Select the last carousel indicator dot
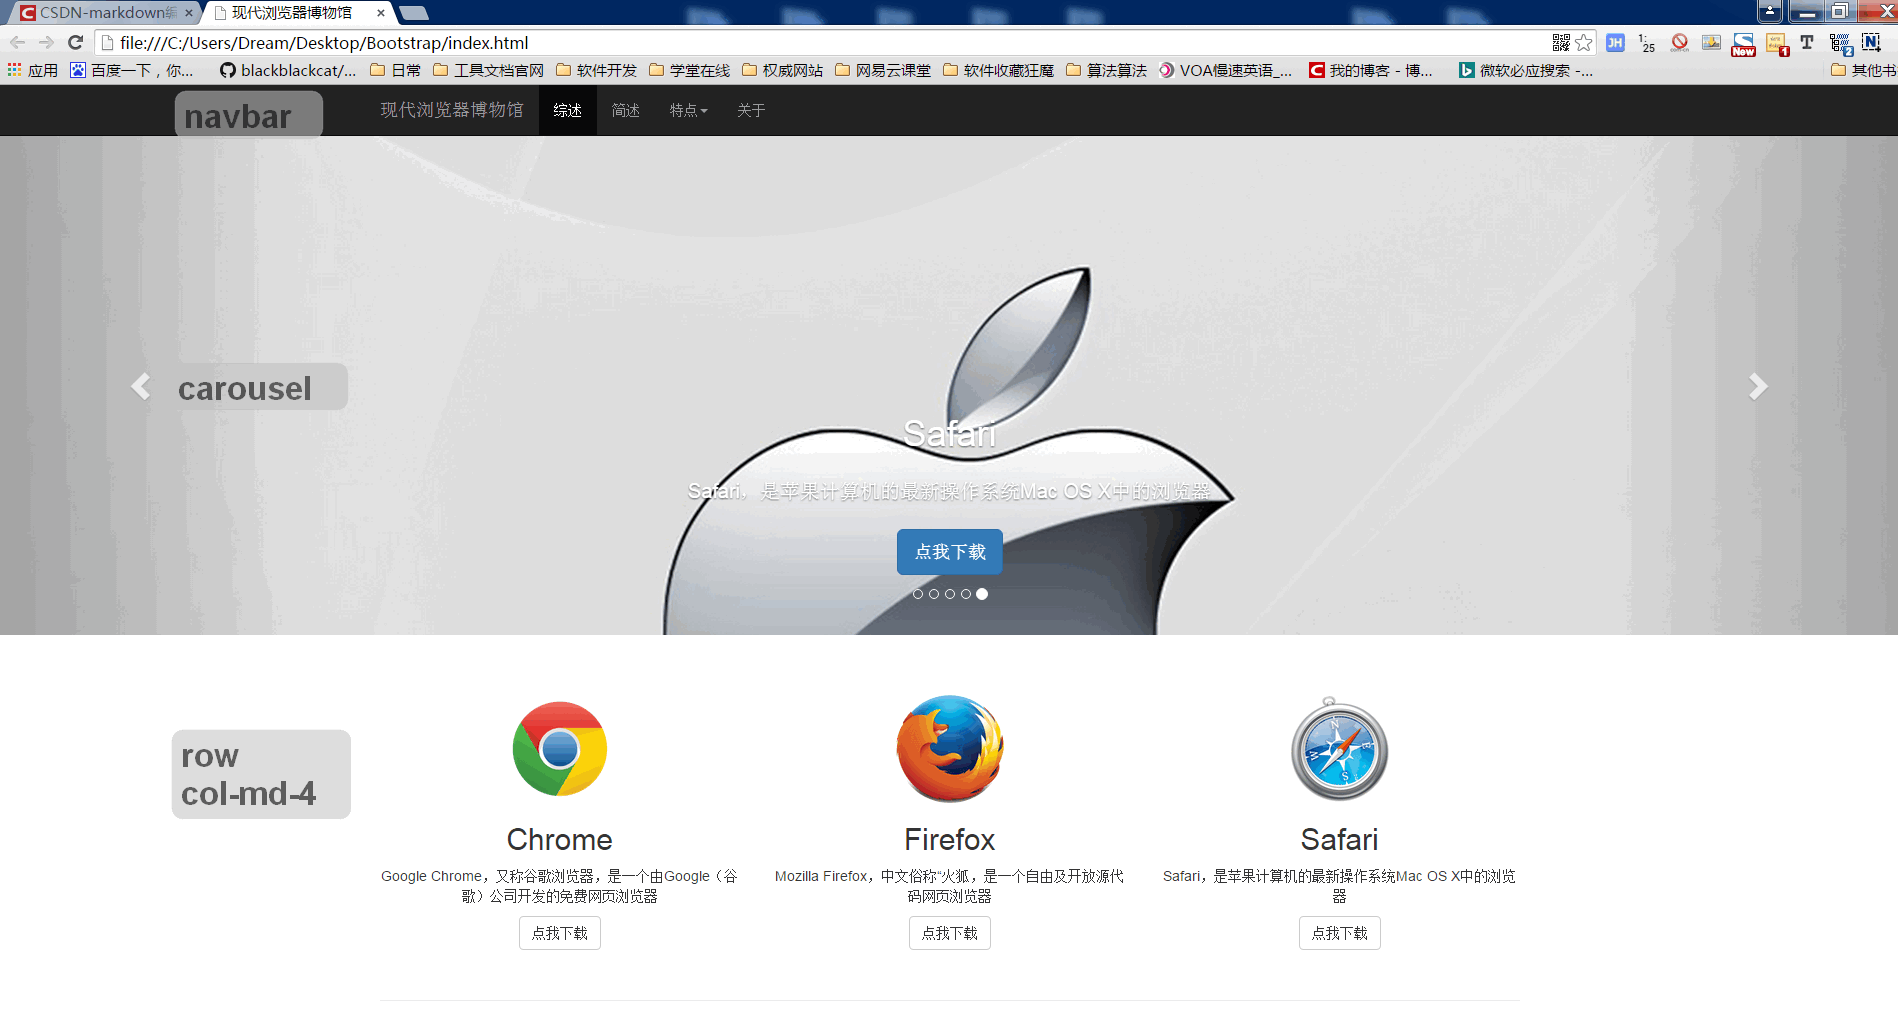1898x1032 pixels. pos(982,594)
